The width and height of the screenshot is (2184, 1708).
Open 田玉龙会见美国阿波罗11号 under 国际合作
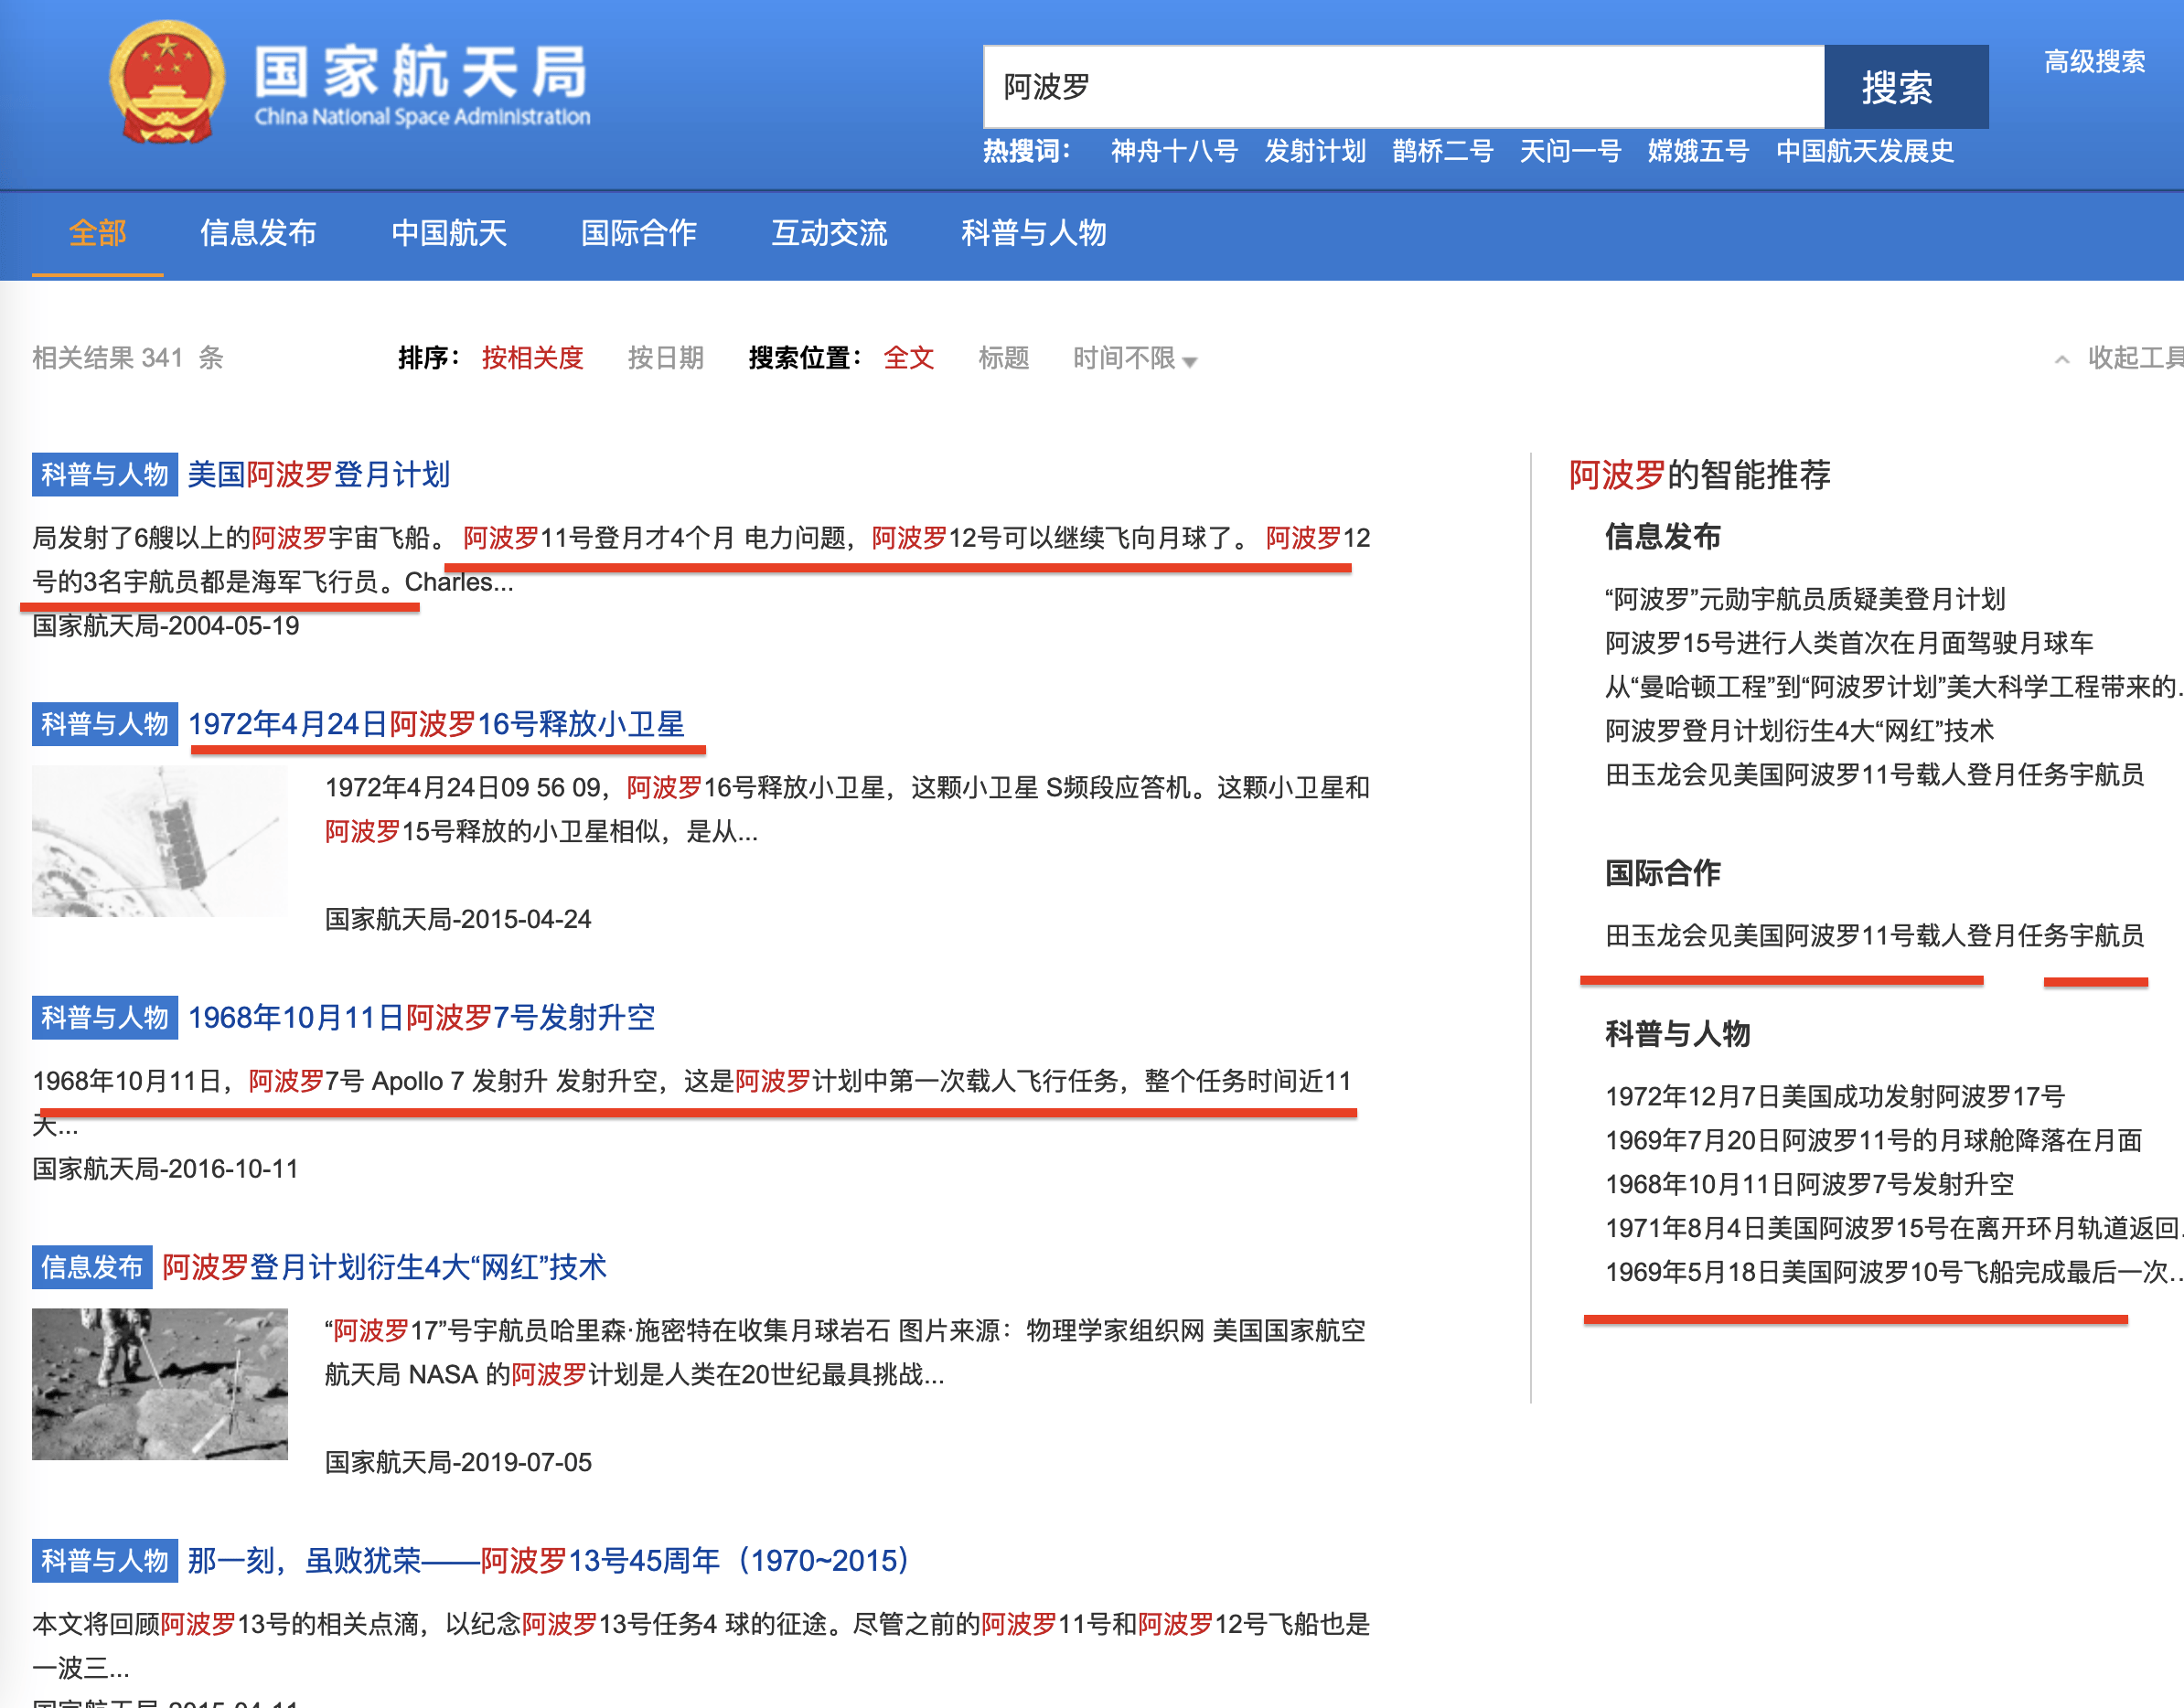pos(1874,936)
